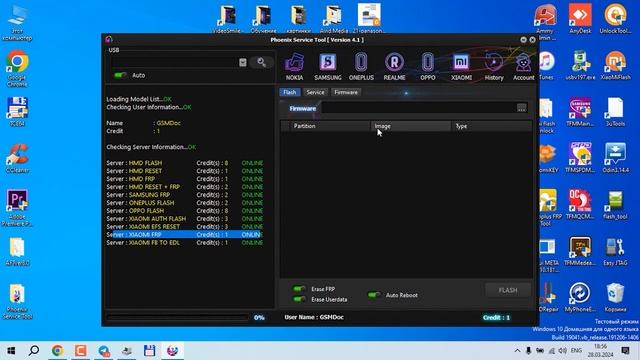Open the Recycle Bin on the desktop

pos(615,297)
